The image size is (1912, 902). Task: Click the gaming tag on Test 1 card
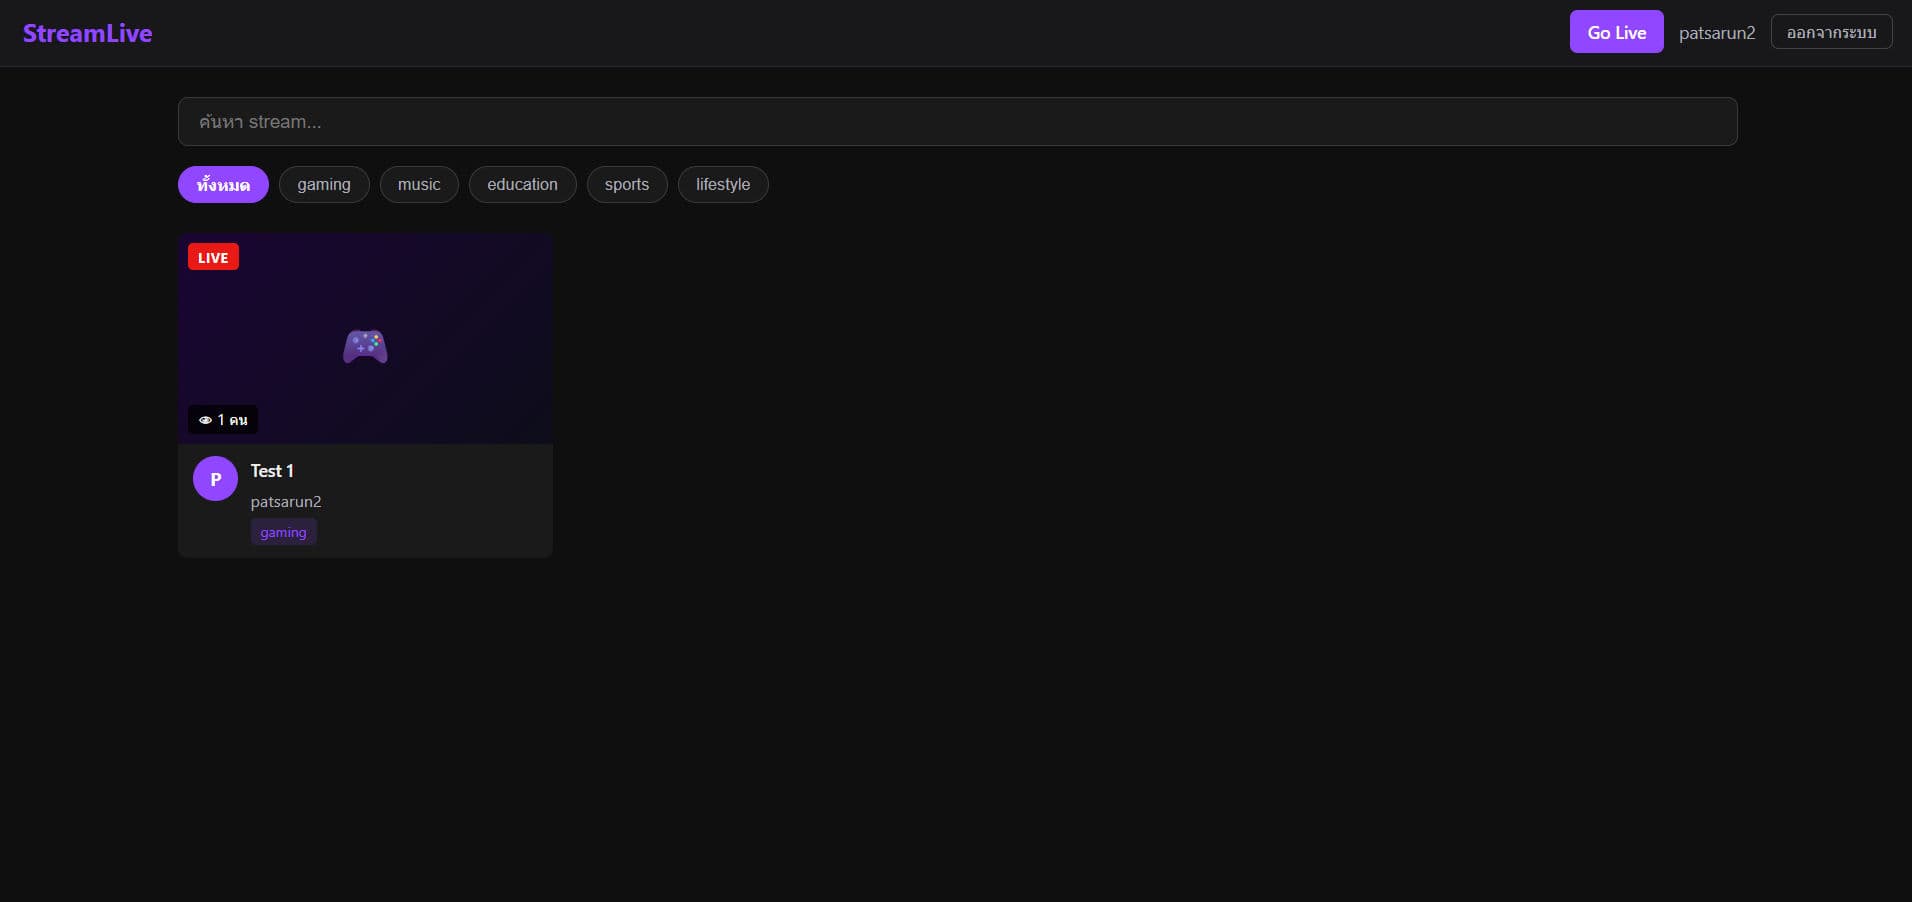pos(283,532)
